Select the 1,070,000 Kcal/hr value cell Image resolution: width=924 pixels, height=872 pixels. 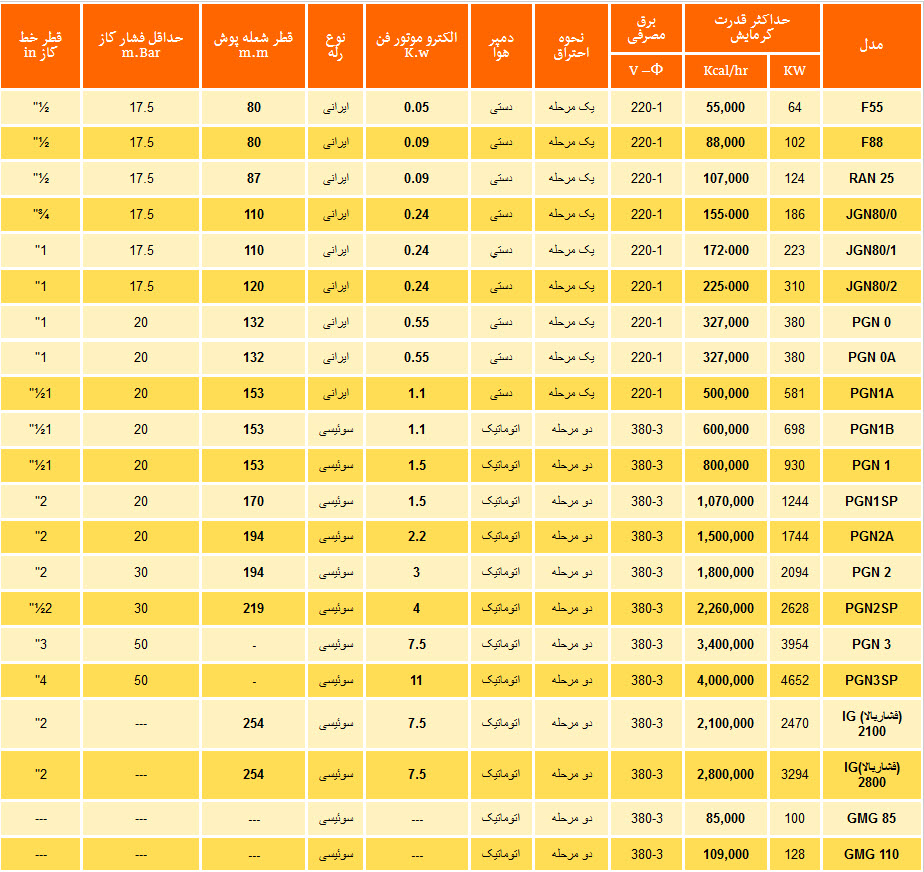(725, 501)
